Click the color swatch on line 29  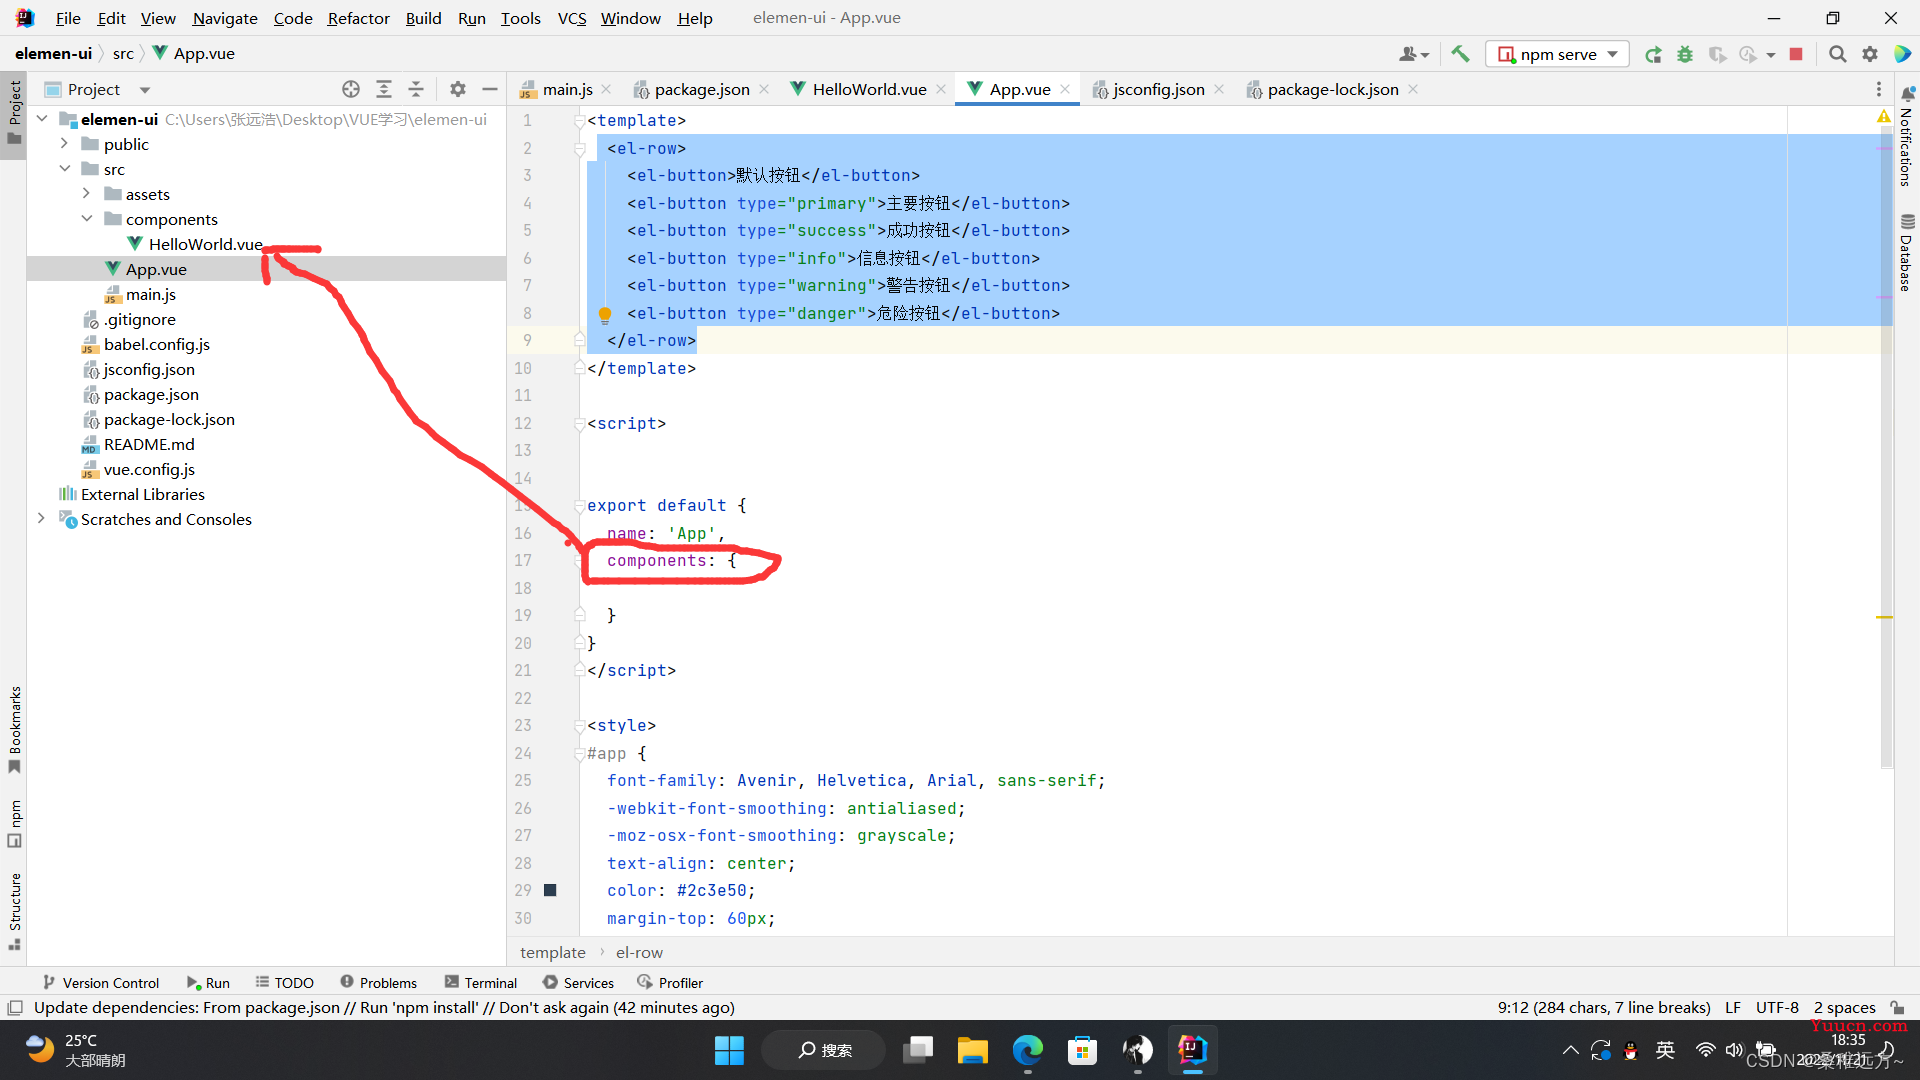[550, 890]
